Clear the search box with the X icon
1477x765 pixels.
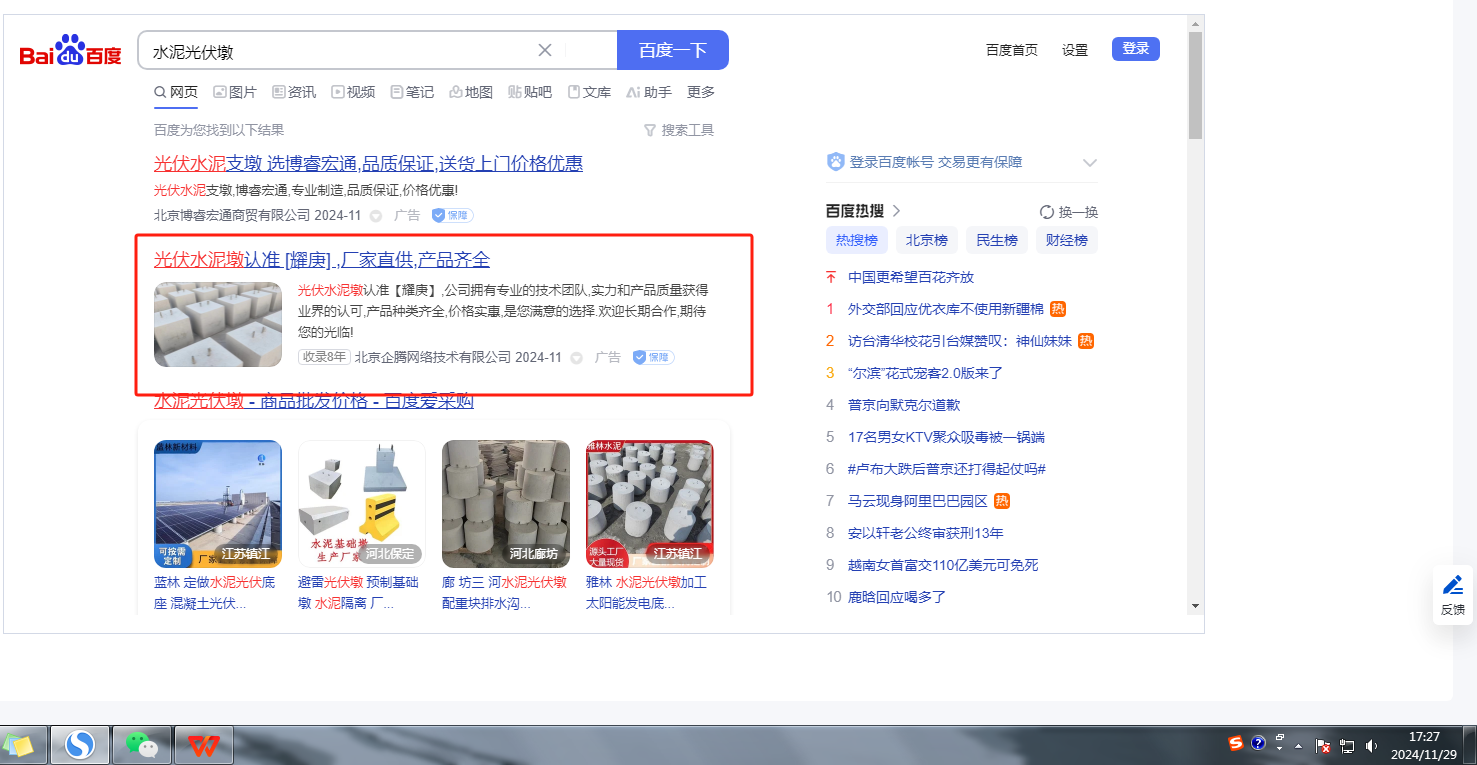[545, 50]
